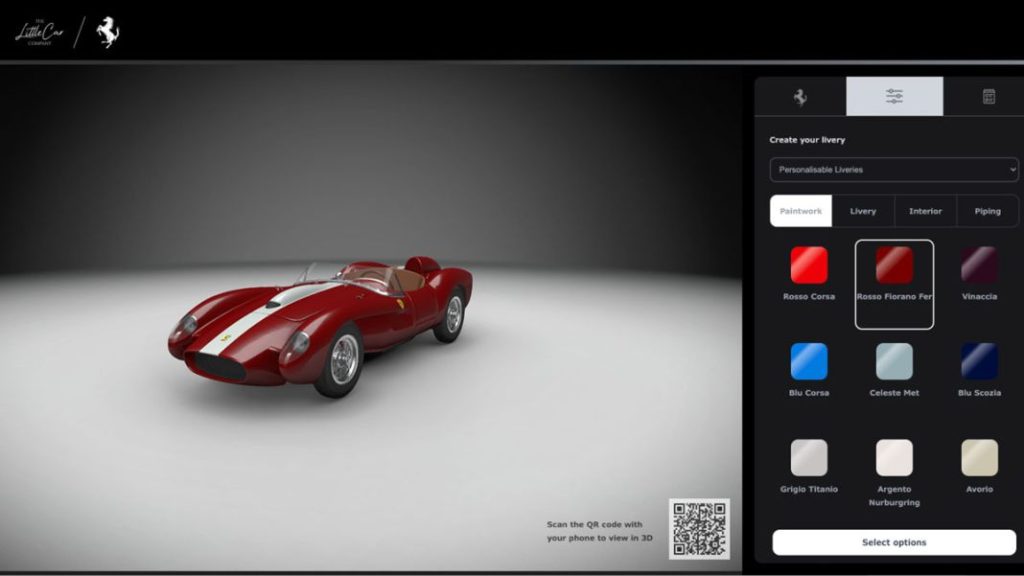Open the Interior tab
Screen dimensions: 1024x576
(925, 211)
